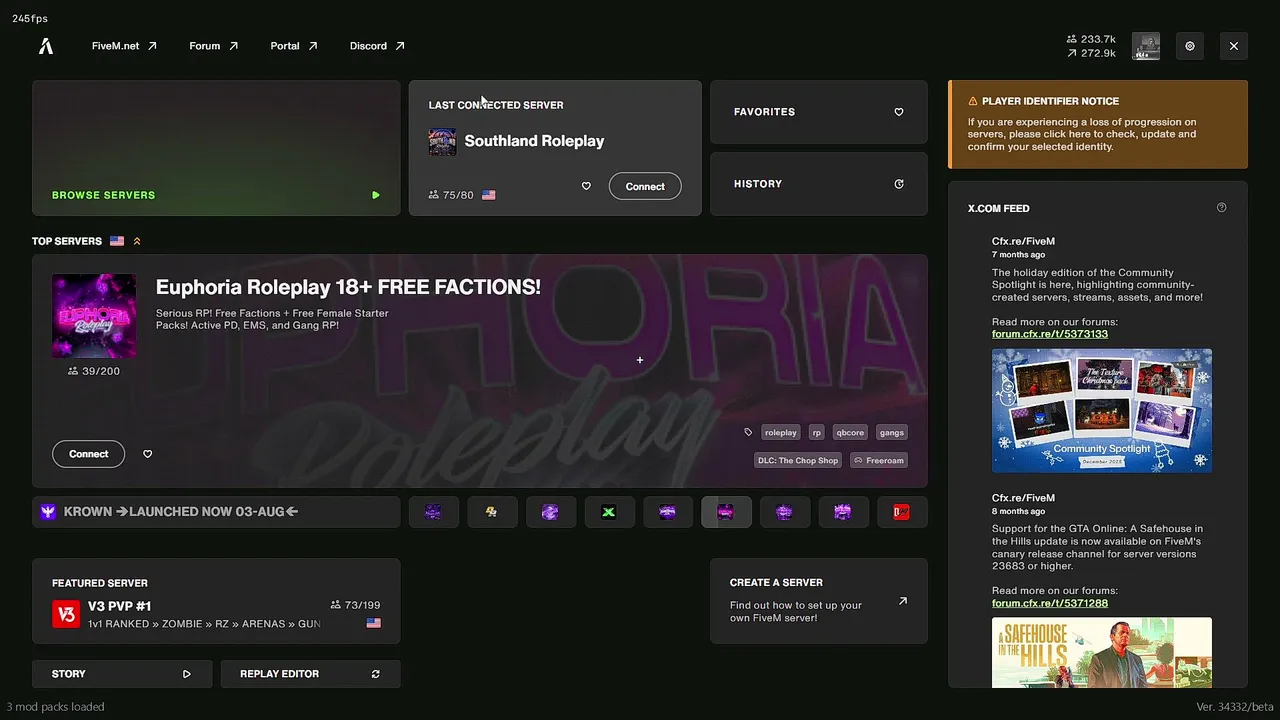This screenshot has width=1280, height=720.
Task: Open the user avatar profile thumbnail
Action: 1146,46
